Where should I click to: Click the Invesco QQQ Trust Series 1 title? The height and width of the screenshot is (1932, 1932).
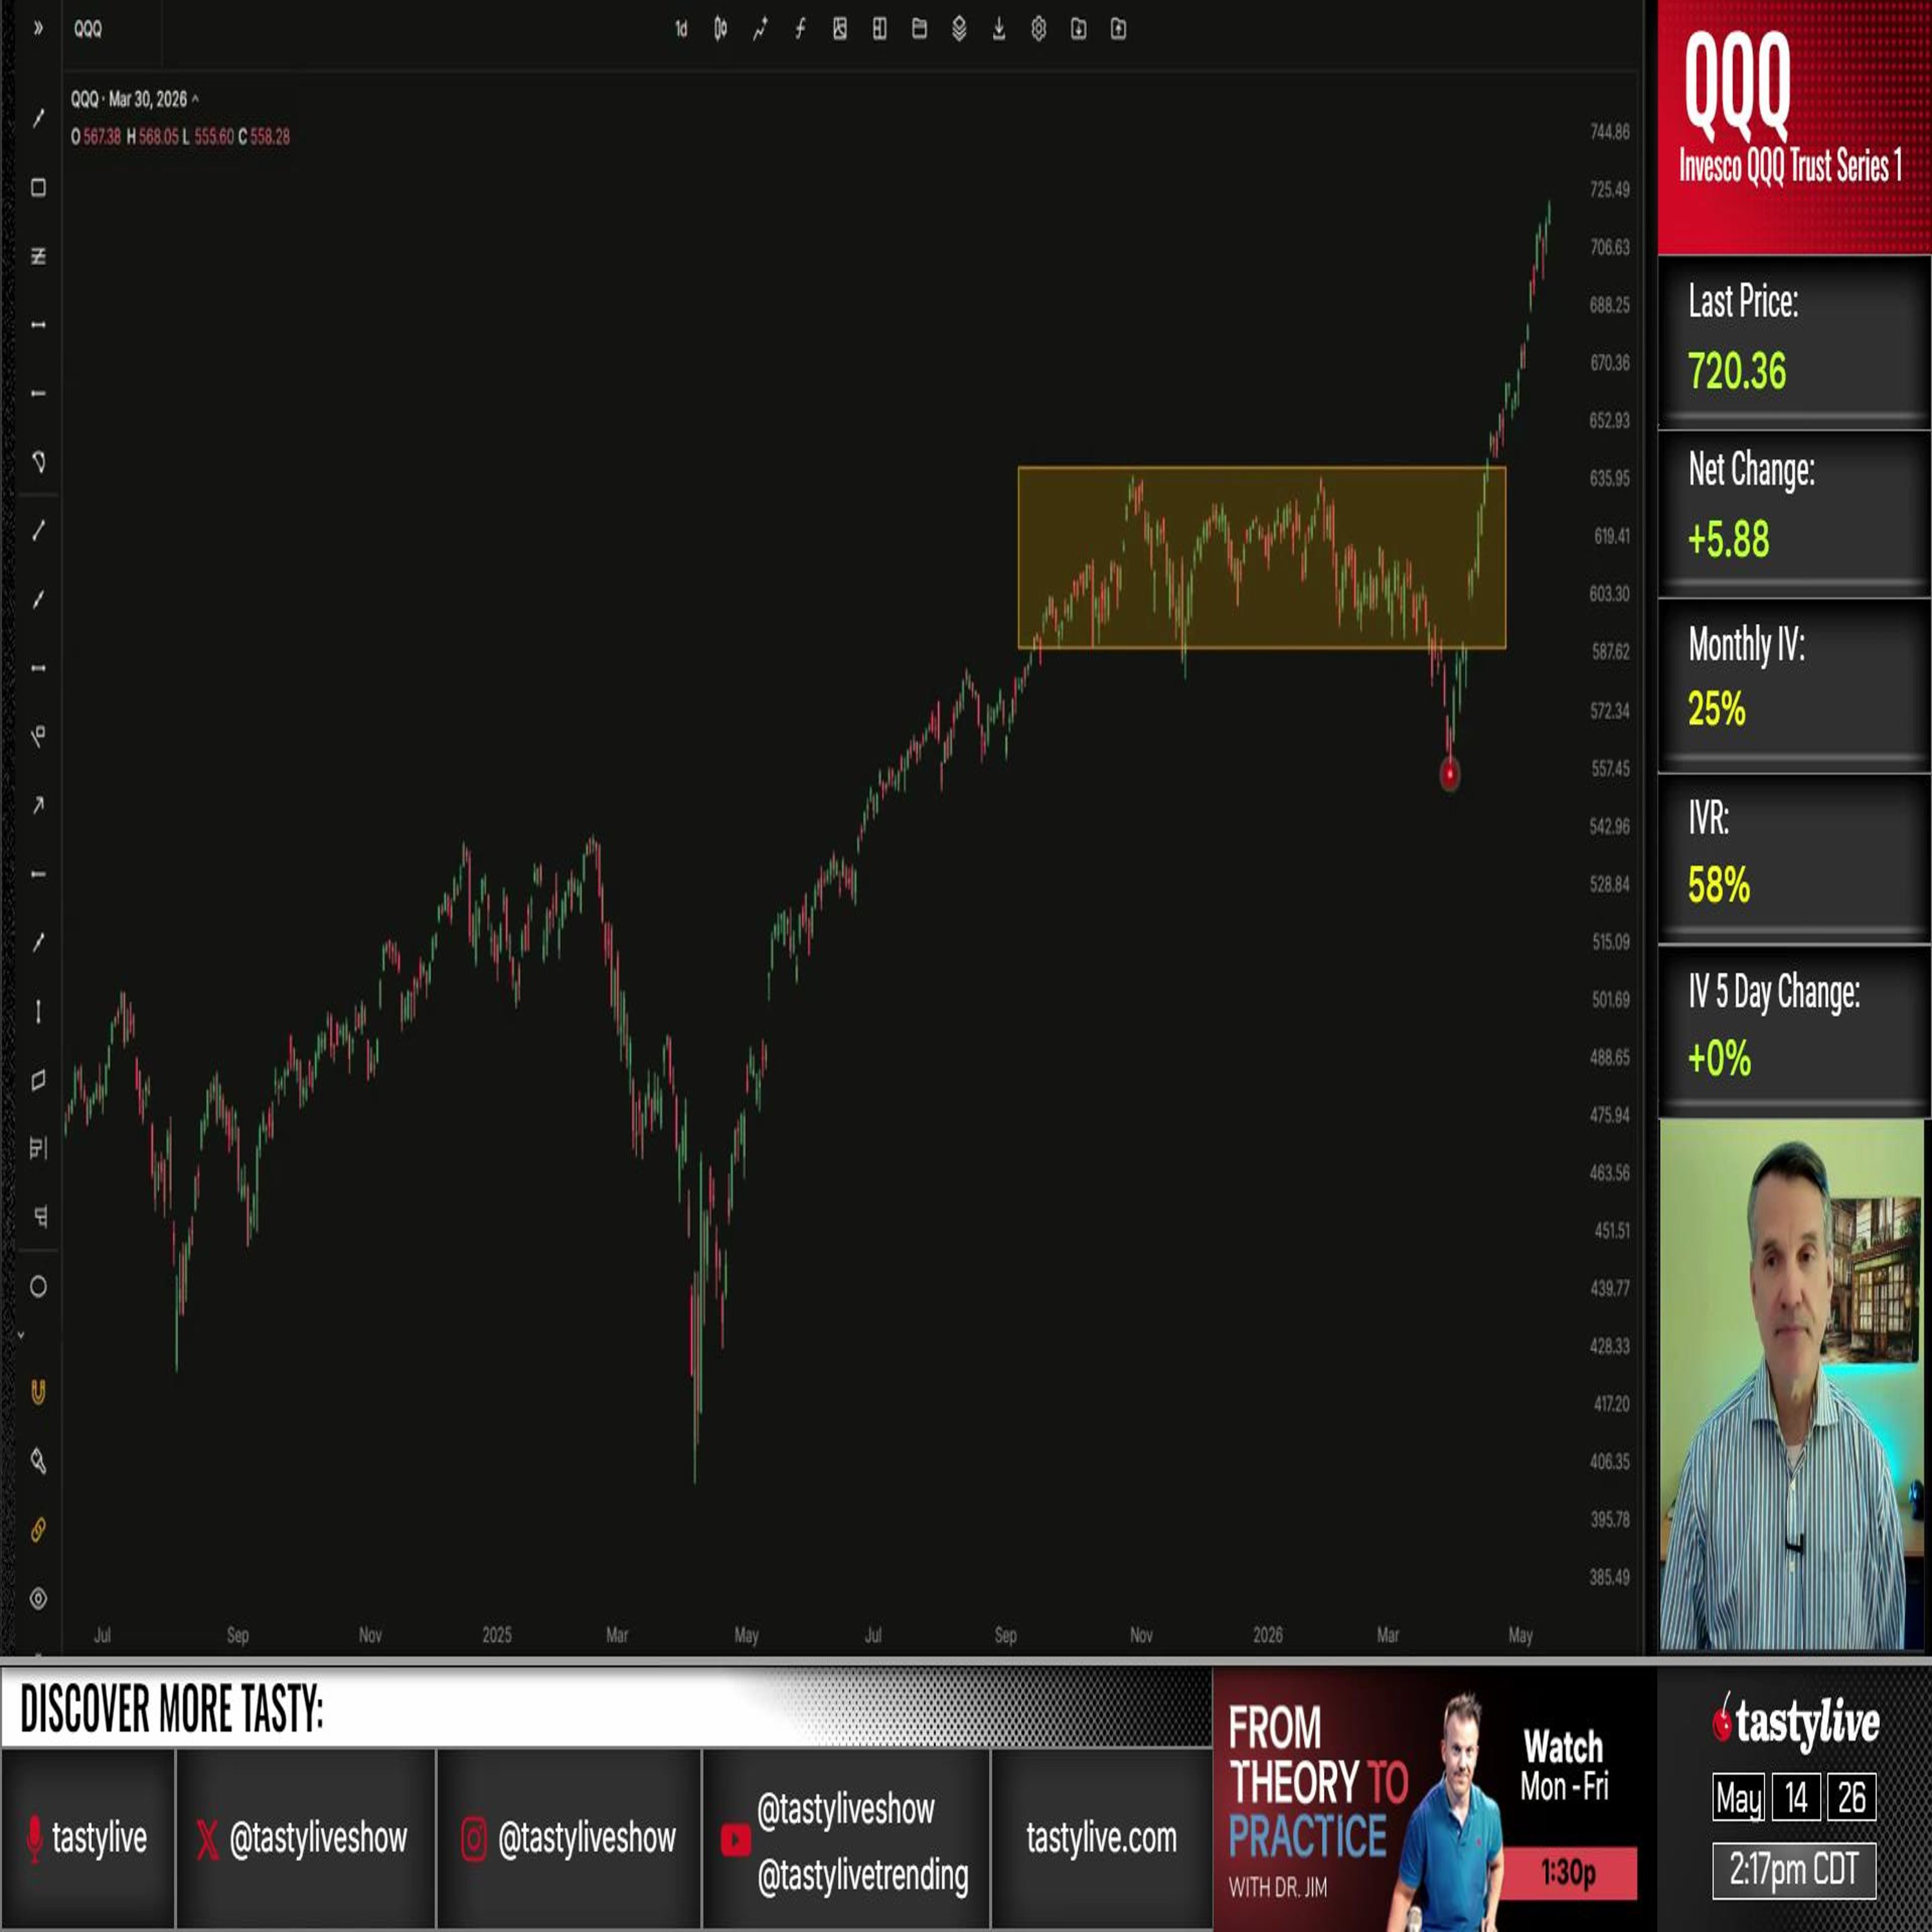tap(1790, 166)
